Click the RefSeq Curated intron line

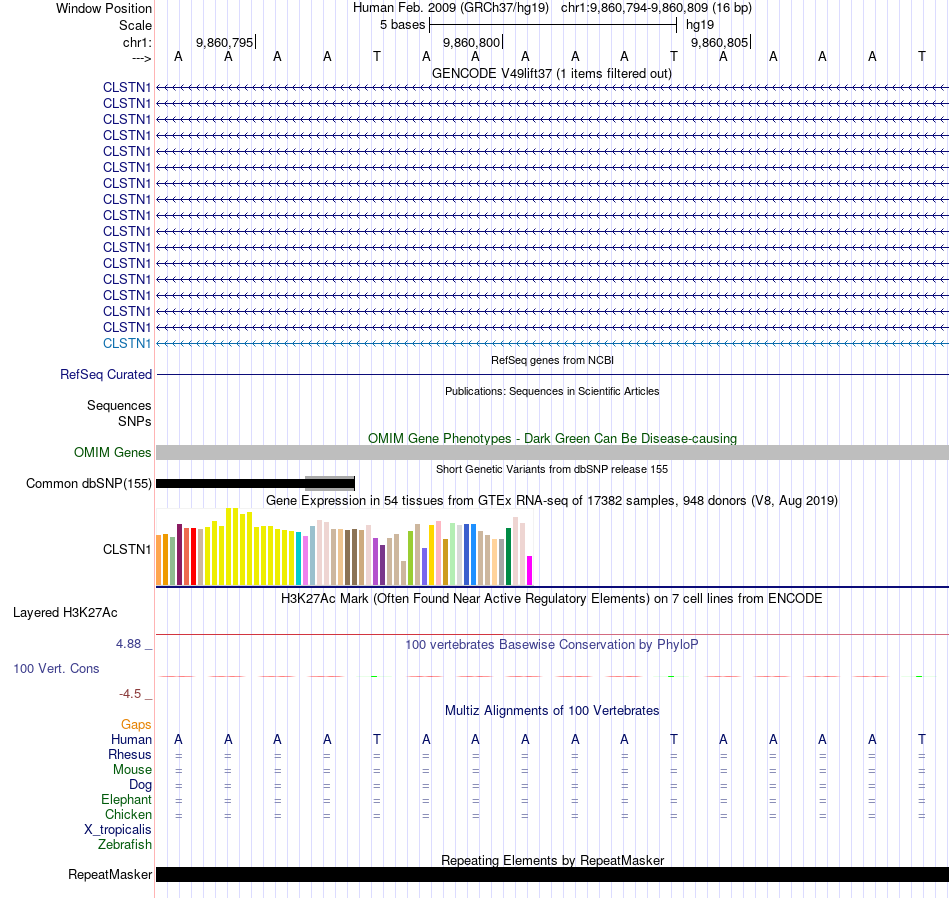point(552,374)
